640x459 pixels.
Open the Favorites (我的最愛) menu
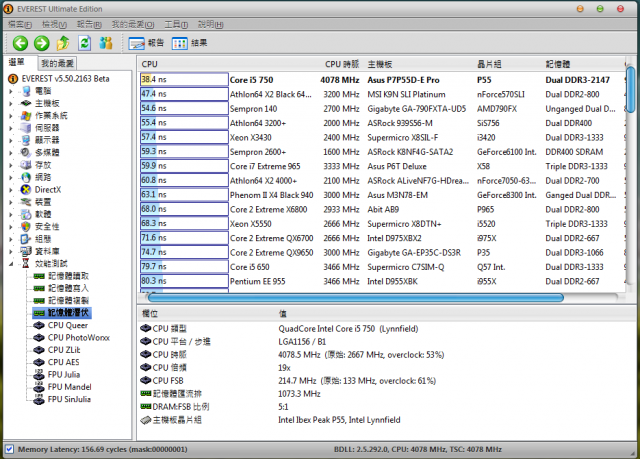point(133,24)
